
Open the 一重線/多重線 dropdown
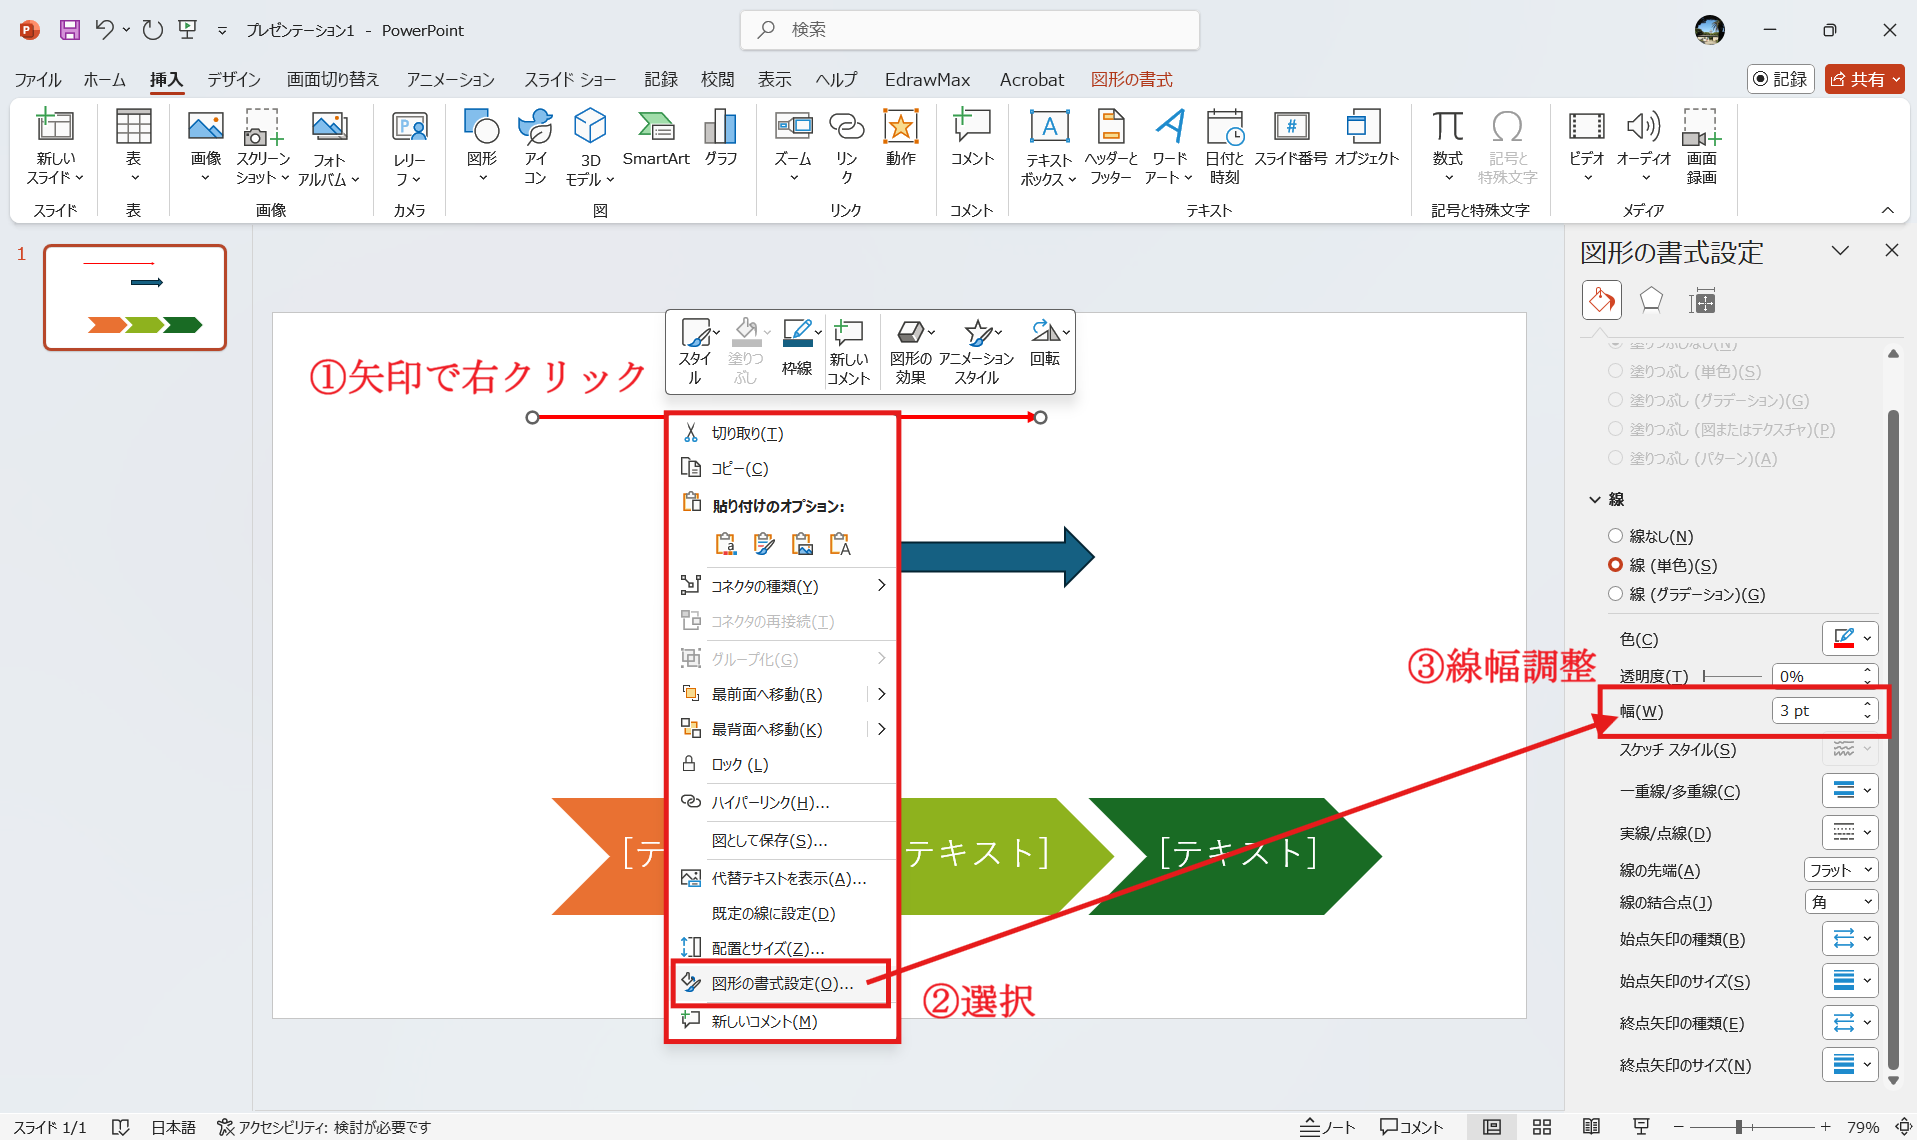point(1849,790)
